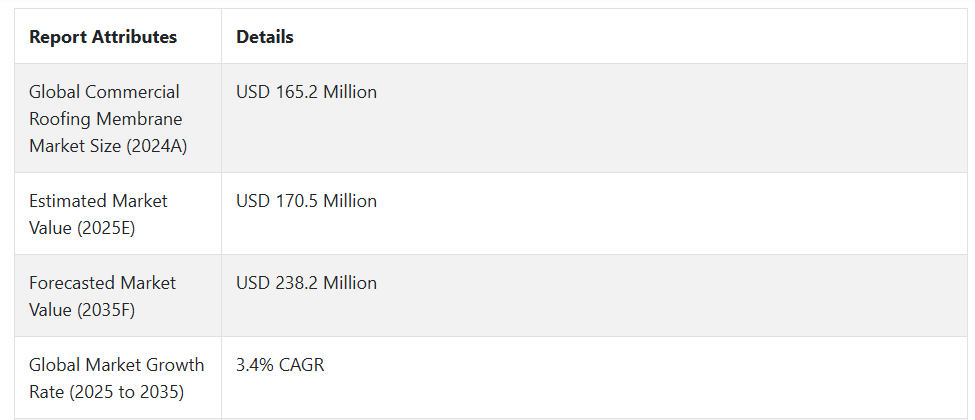Click the '3.4% CAGR' value
Image resolution: width=975 pixels, height=420 pixels.
[280, 365]
